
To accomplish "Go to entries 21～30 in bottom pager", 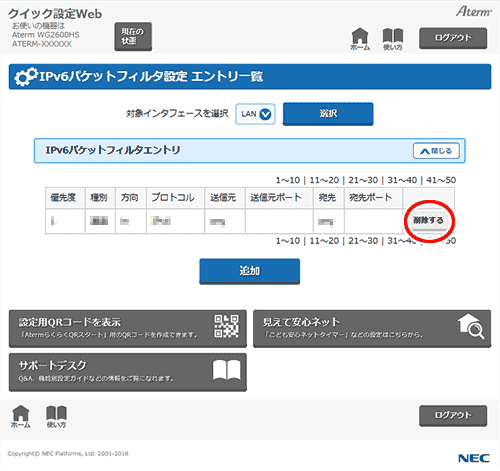I will (x=363, y=241).
